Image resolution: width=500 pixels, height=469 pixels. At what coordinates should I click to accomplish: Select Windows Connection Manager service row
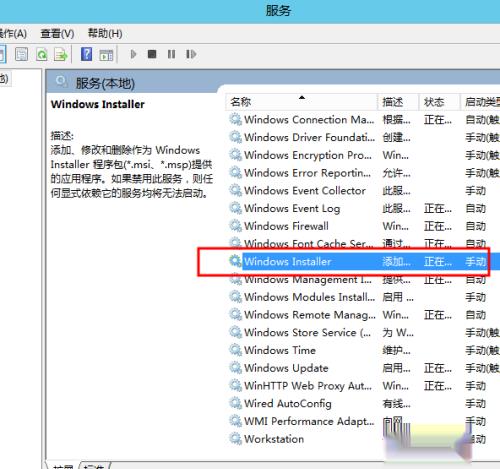(364, 120)
